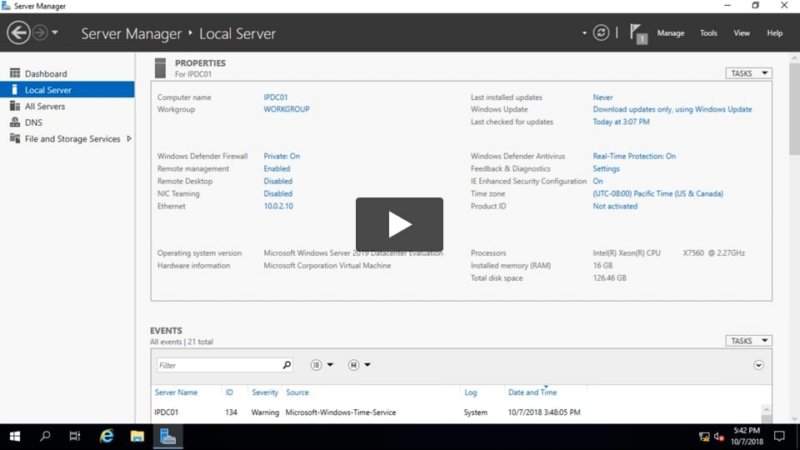This screenshot has width=800, height=450.
Task: Expand the events section chevron
Action: click(758, 365)
